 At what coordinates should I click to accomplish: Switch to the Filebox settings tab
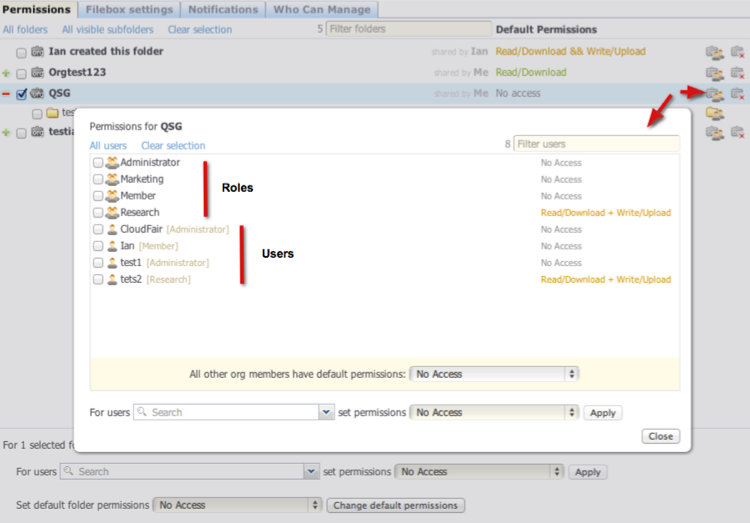pyautogui.click(x=128, y=9)
